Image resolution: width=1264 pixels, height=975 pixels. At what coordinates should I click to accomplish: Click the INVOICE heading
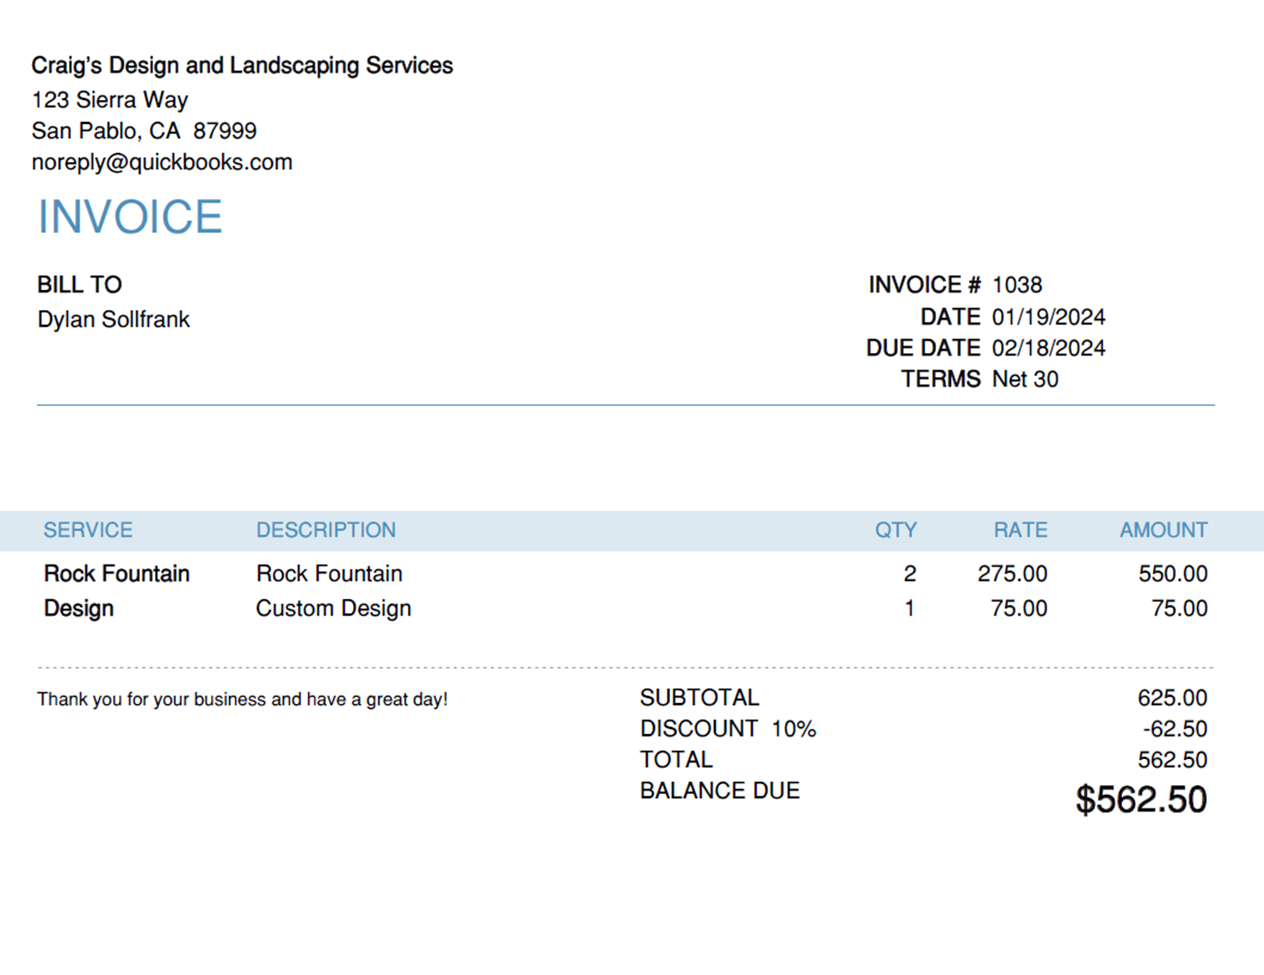click(x=130, y=217)
